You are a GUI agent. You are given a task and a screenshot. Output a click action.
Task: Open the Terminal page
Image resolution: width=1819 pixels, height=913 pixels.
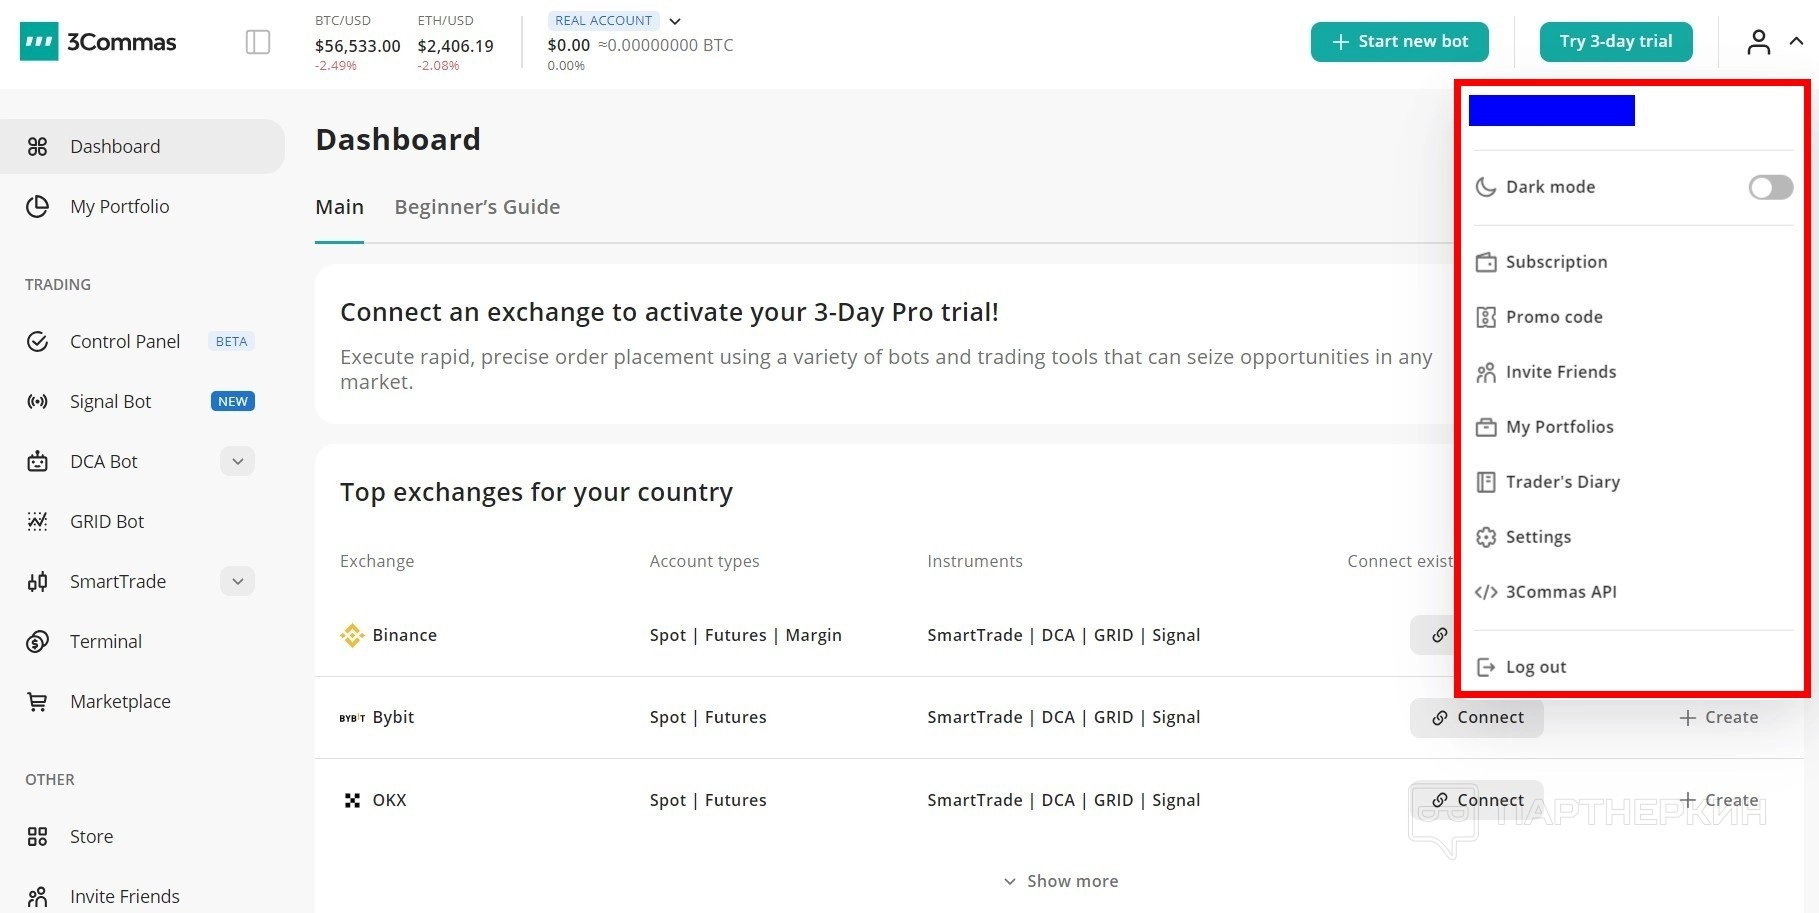[x=105, y=642]
